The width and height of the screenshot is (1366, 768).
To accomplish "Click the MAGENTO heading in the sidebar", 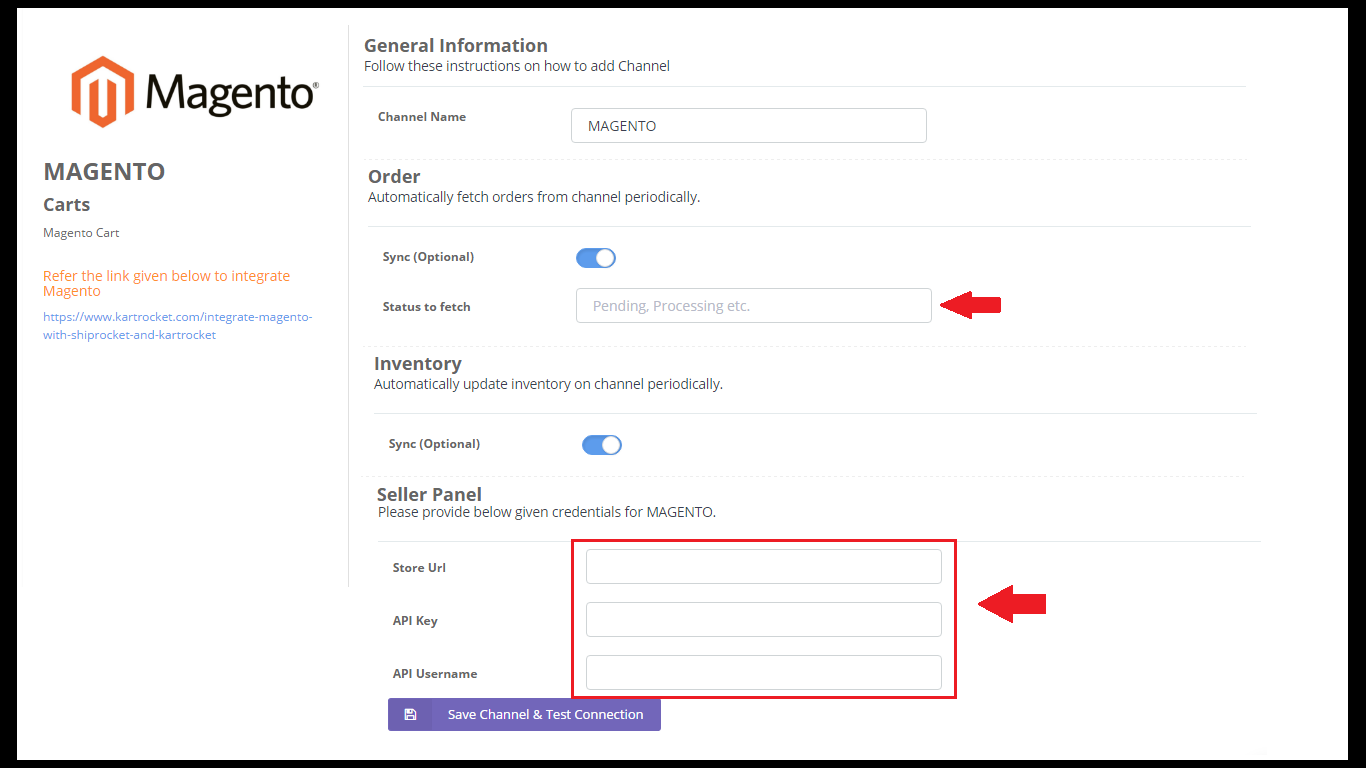I will pos(104,172).
